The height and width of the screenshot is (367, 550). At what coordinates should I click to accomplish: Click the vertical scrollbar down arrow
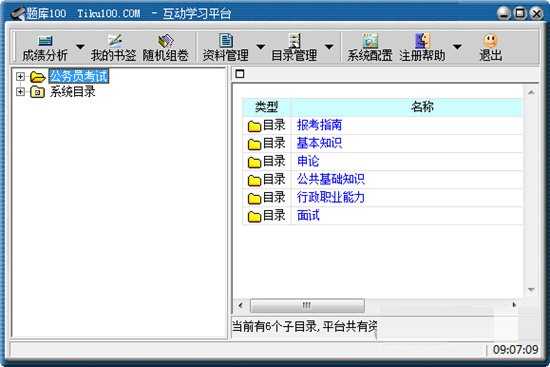click(531, 290)
